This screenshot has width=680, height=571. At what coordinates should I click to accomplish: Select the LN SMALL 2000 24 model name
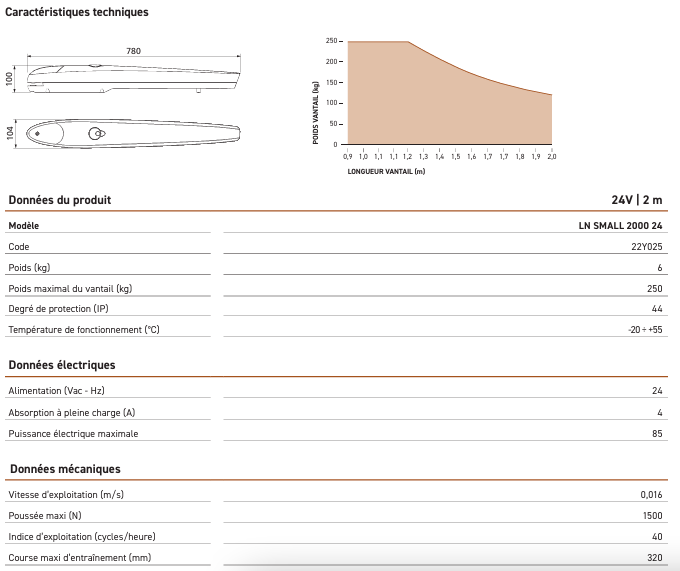pos(621,226)
